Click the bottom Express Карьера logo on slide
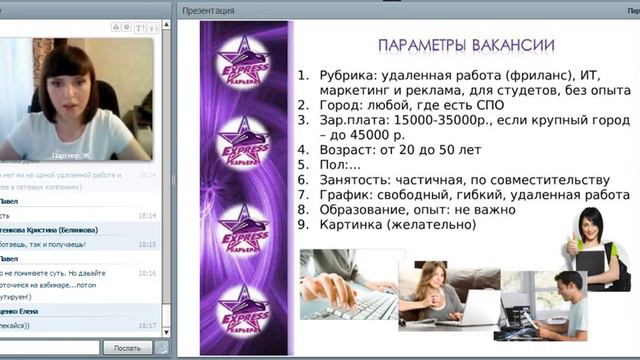Viewport: 640px width, 360px height. [244, 311]
